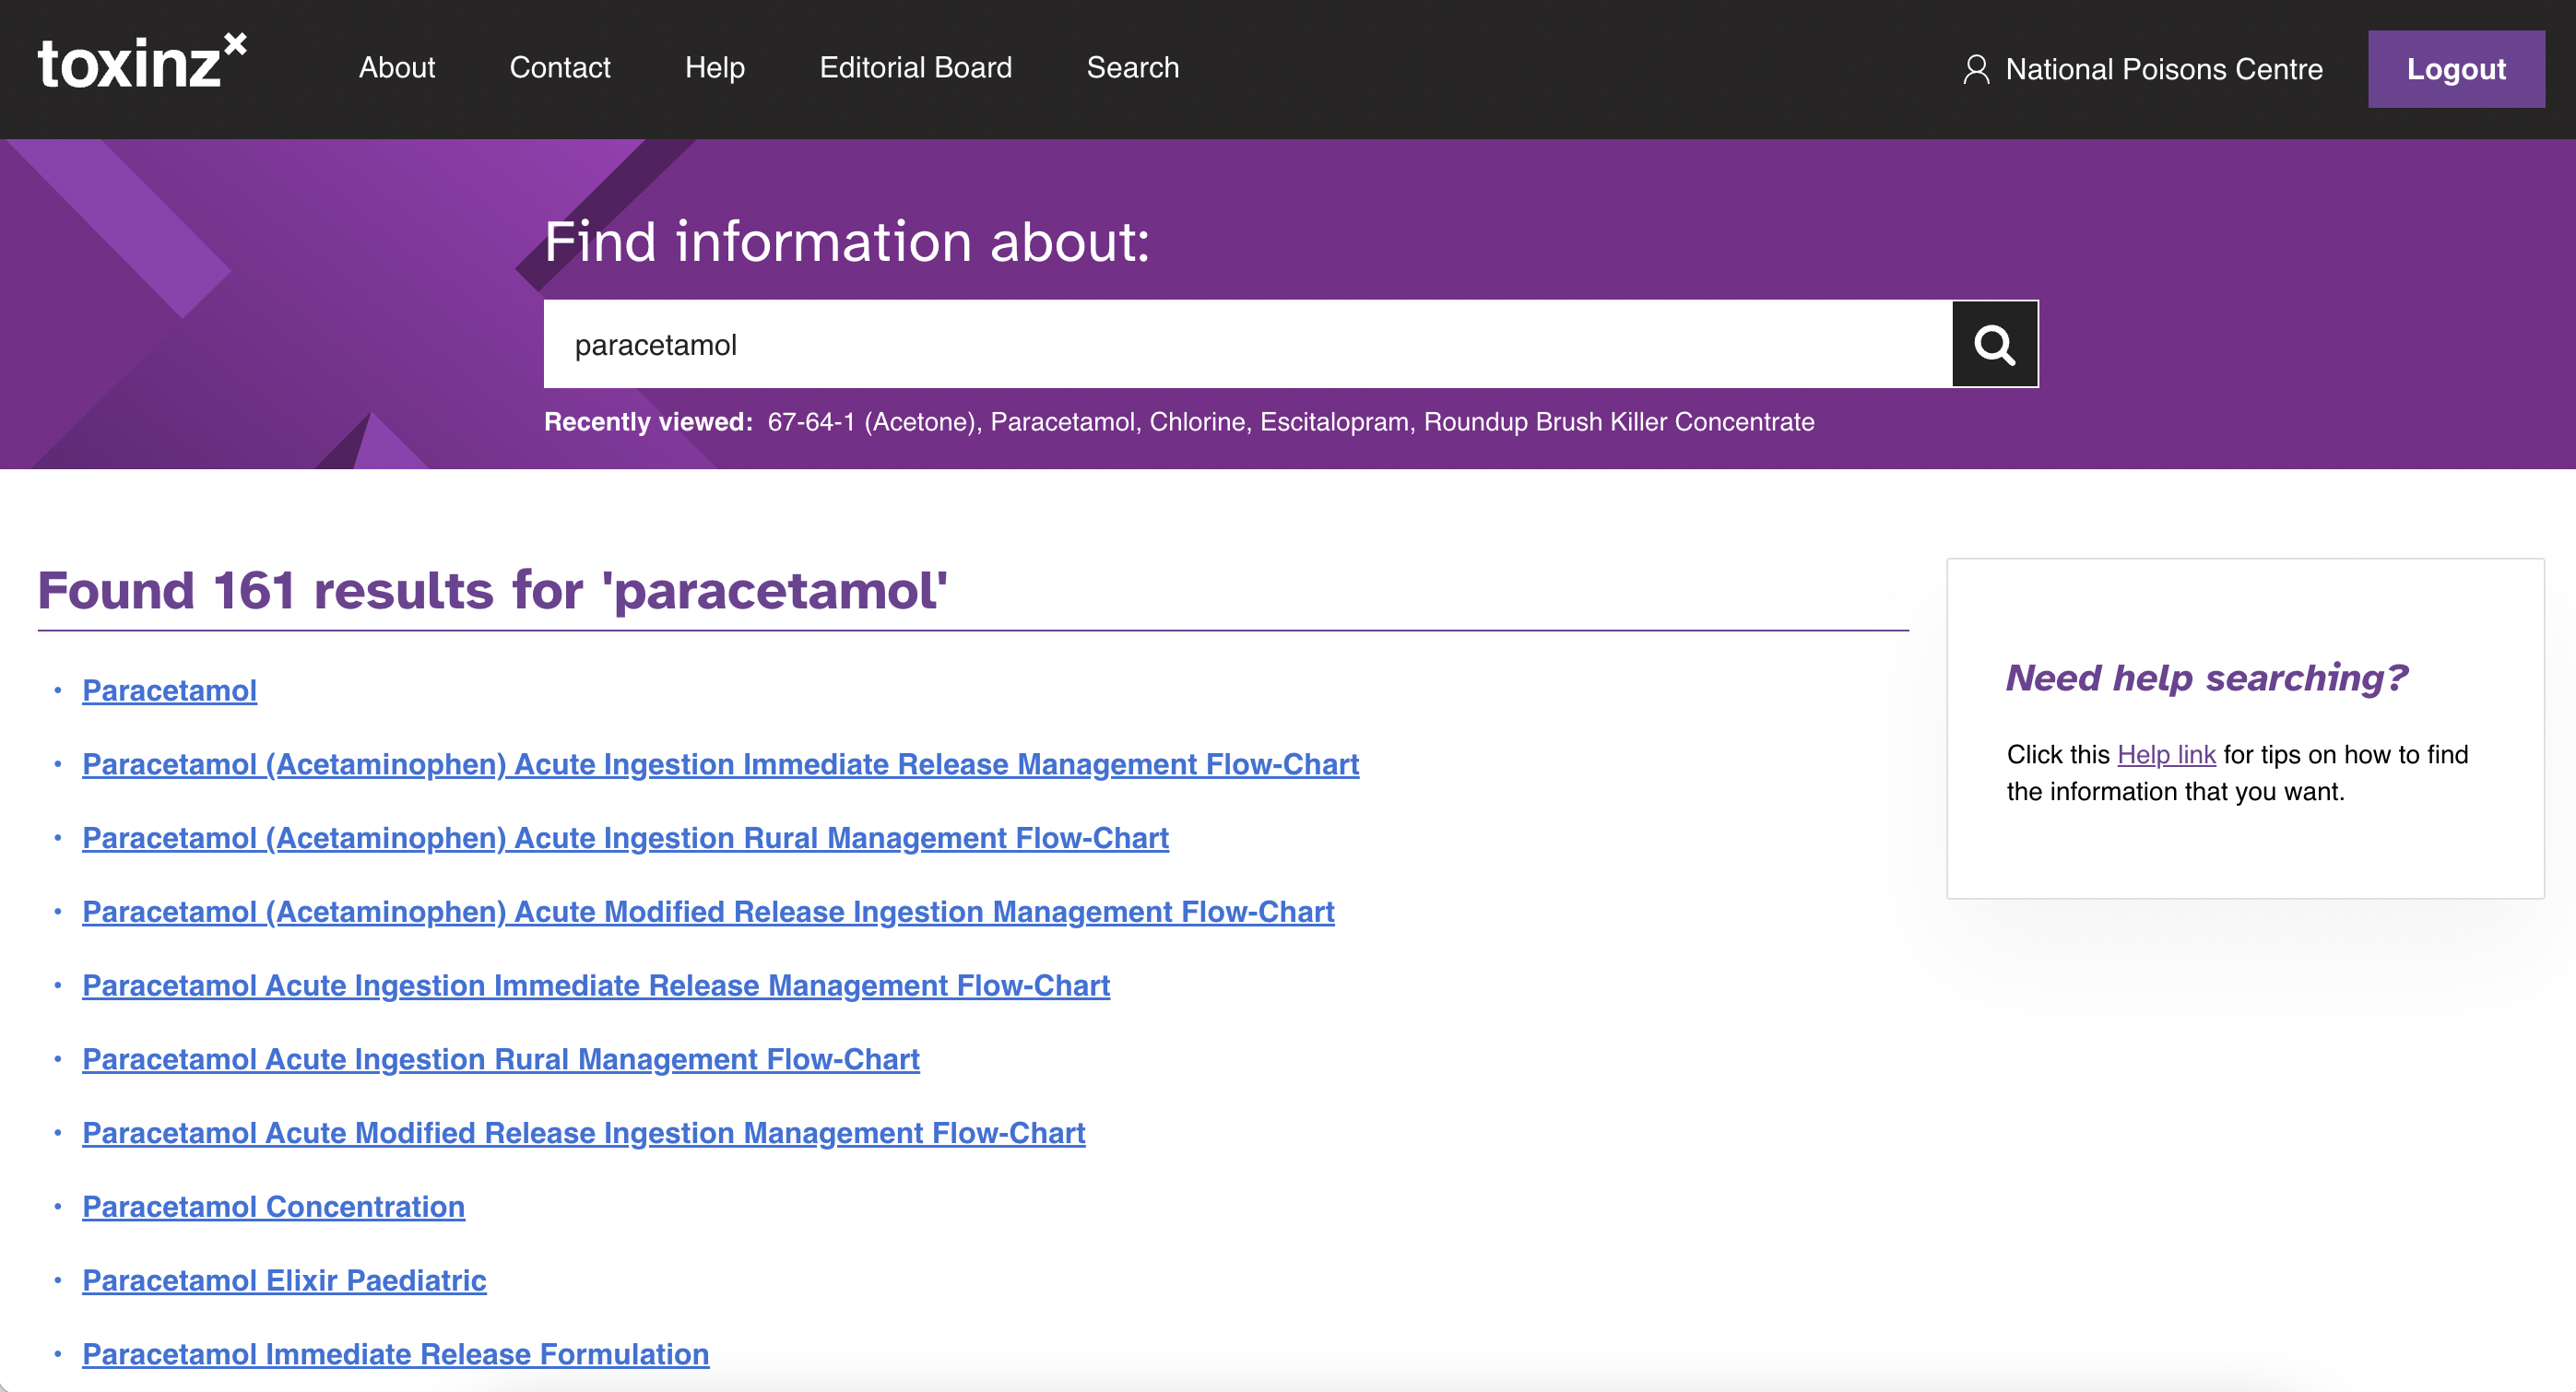
Task: Open the About menu item
Action: pyautogui.click(x=397, y=67)
